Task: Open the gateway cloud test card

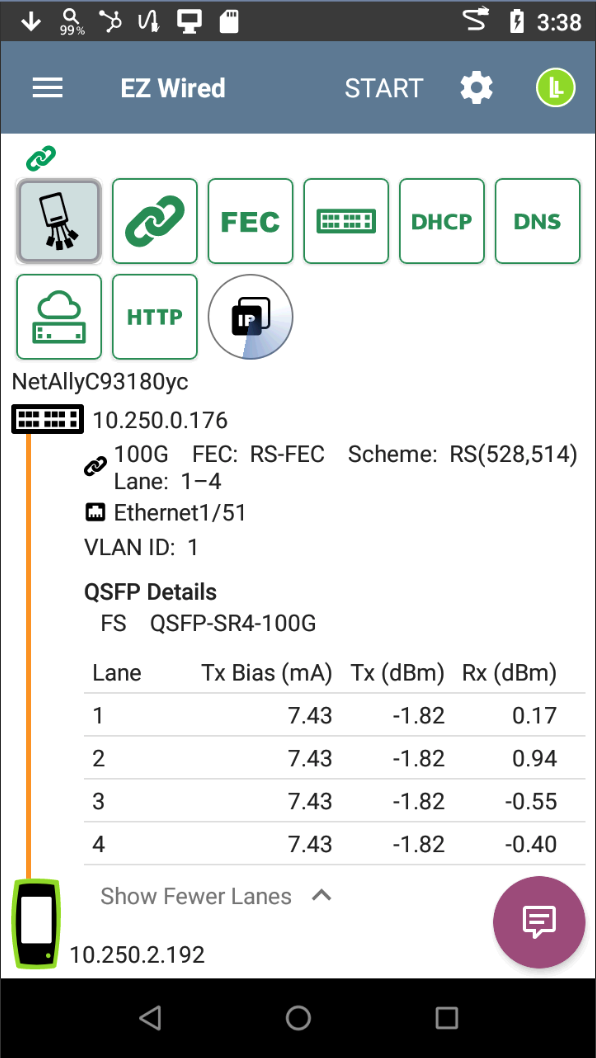Action: coord(59,316)
